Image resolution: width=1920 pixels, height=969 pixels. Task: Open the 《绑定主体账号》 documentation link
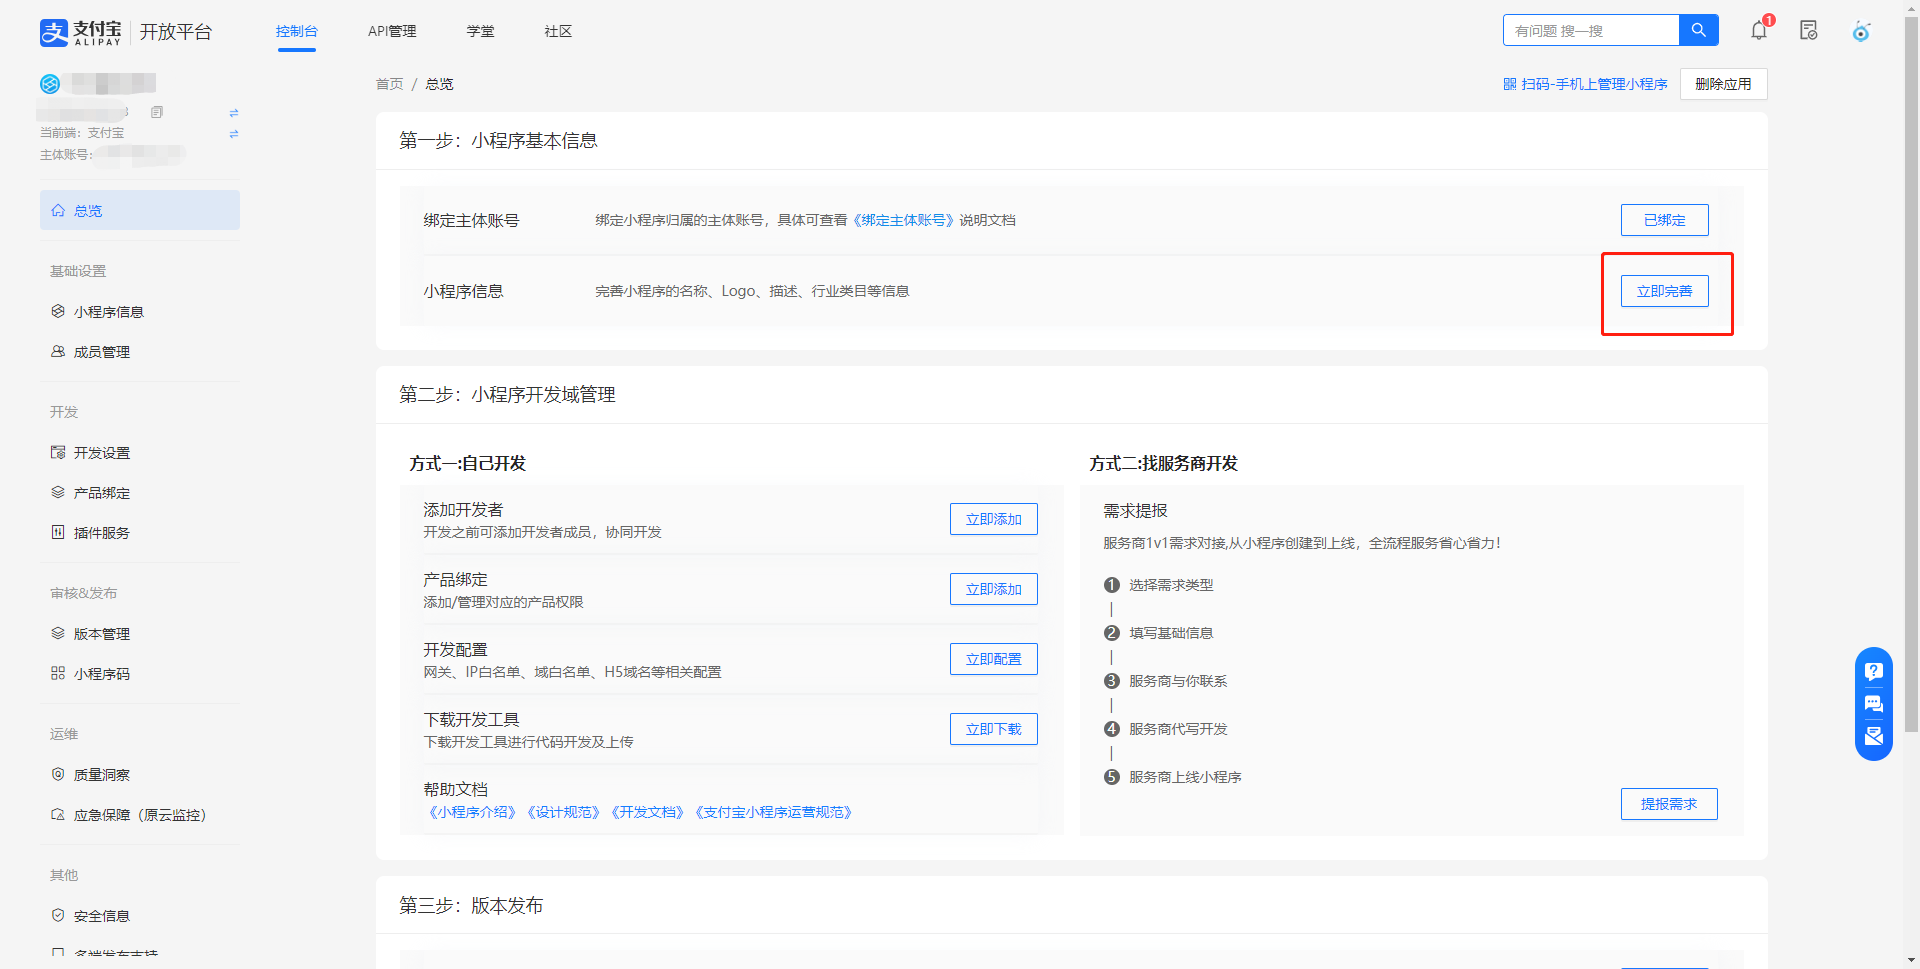[903, 220]
